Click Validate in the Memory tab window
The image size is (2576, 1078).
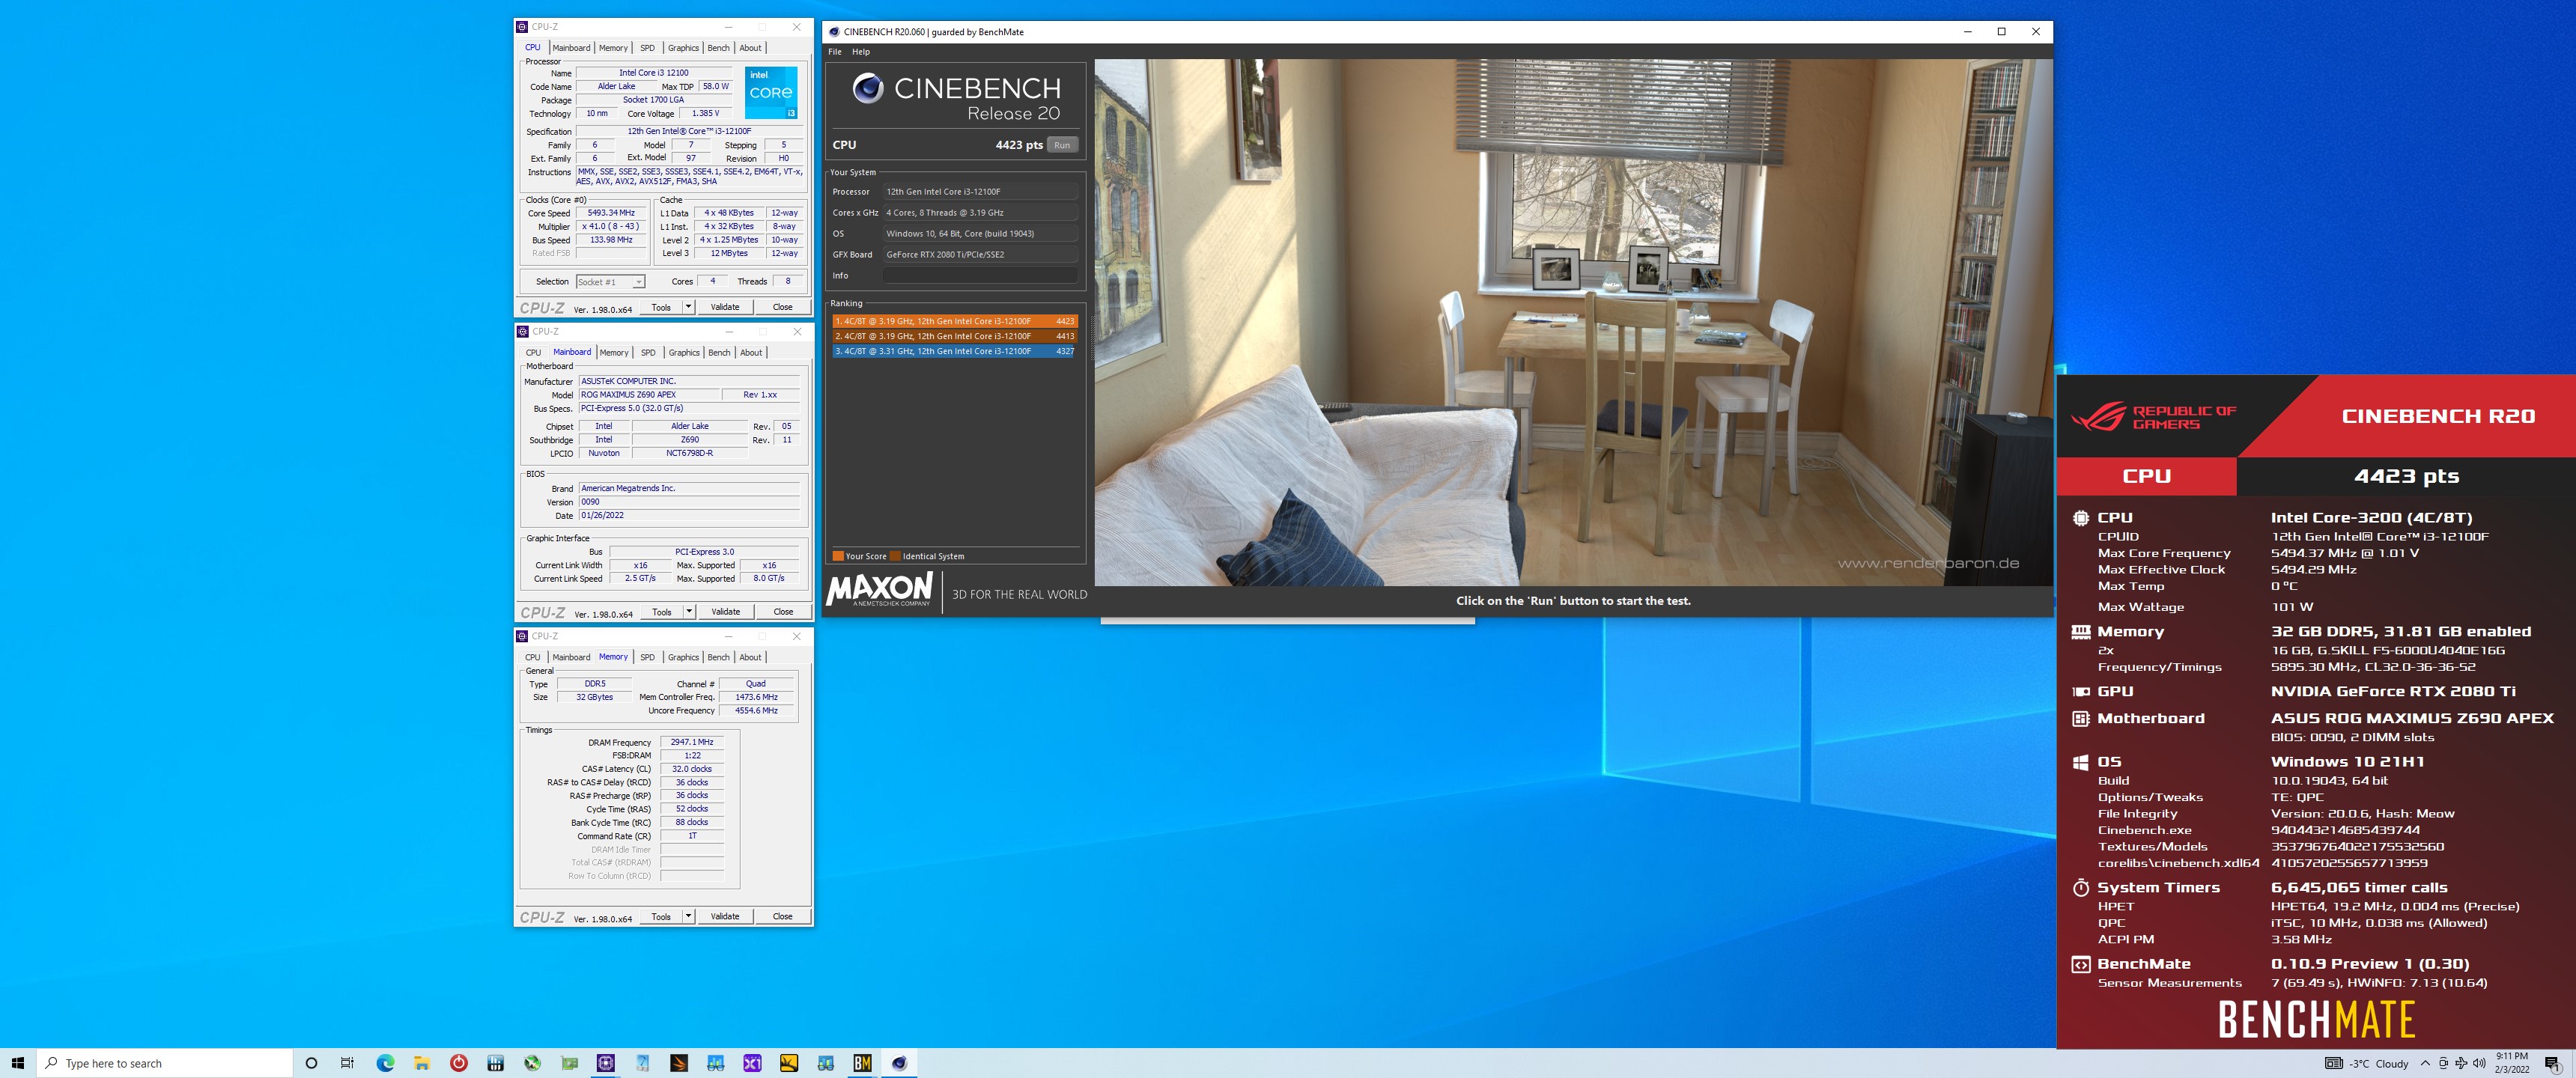click(725, 916)
